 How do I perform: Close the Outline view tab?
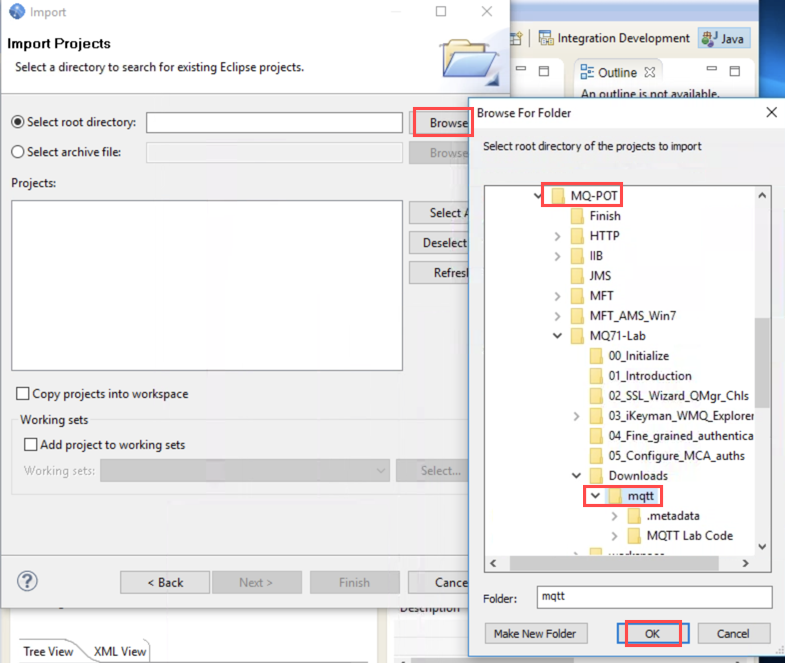[x=650, y=73]
